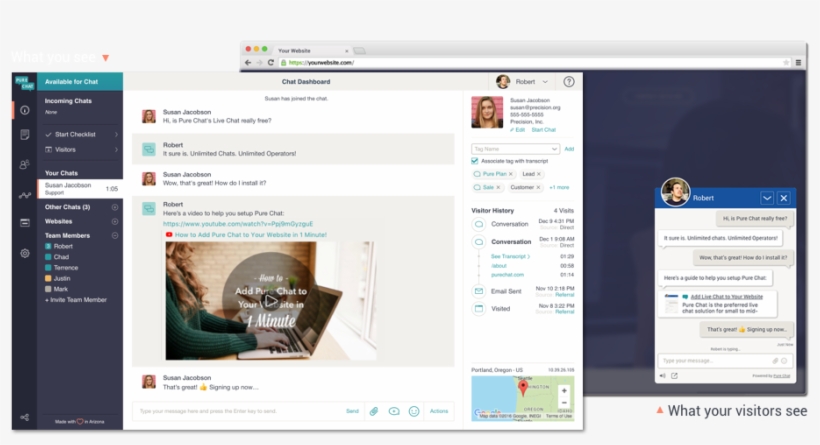Remove the Sale tag
This screenshot has width=820, height=445.
point(498,187)
